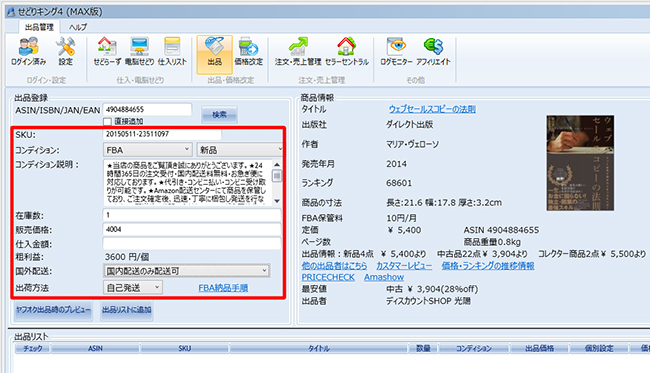
Task: Click the チェック column header
Action: coord(33,349)
